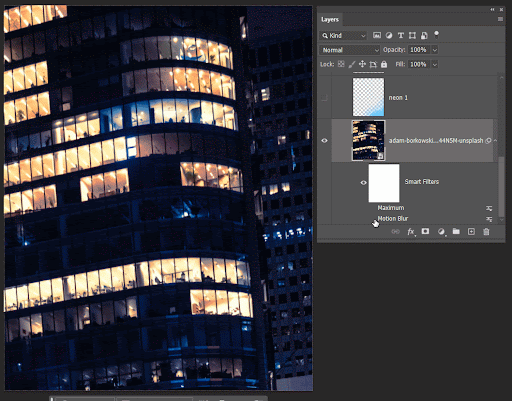
Task: Lock position move icon
Action: (362, 64)
